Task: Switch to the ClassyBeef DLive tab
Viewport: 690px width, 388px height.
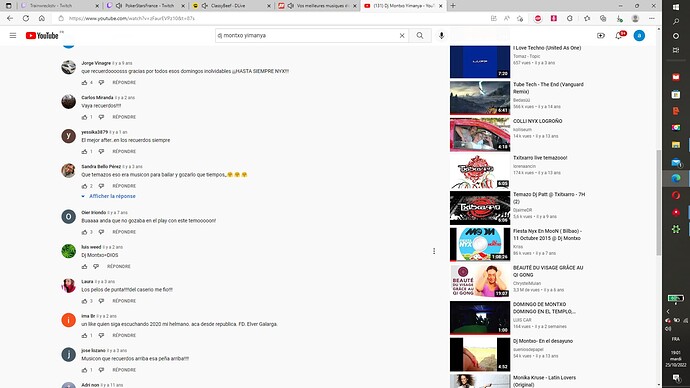Action: tap(232, 6)
